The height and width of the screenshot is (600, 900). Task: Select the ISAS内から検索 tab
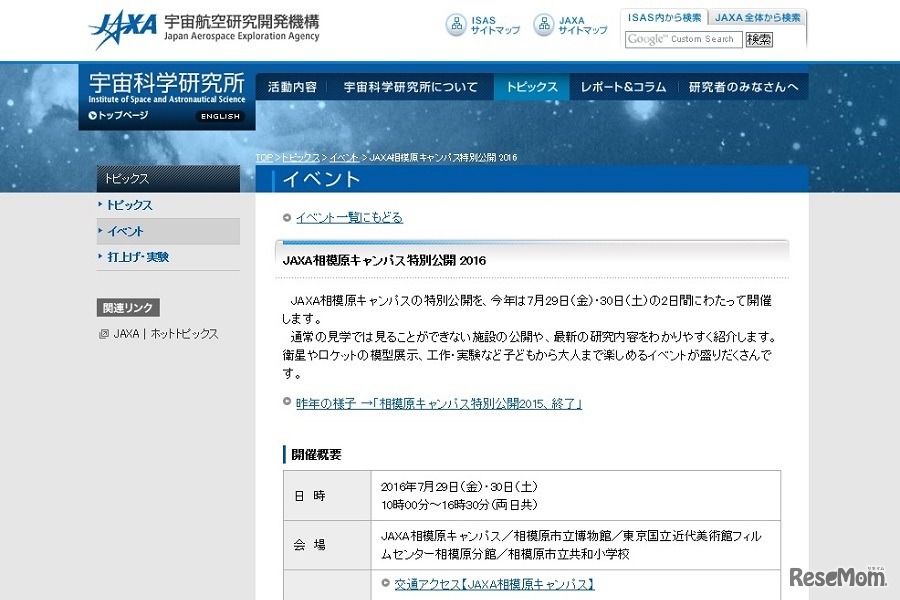tap(665, 16)
